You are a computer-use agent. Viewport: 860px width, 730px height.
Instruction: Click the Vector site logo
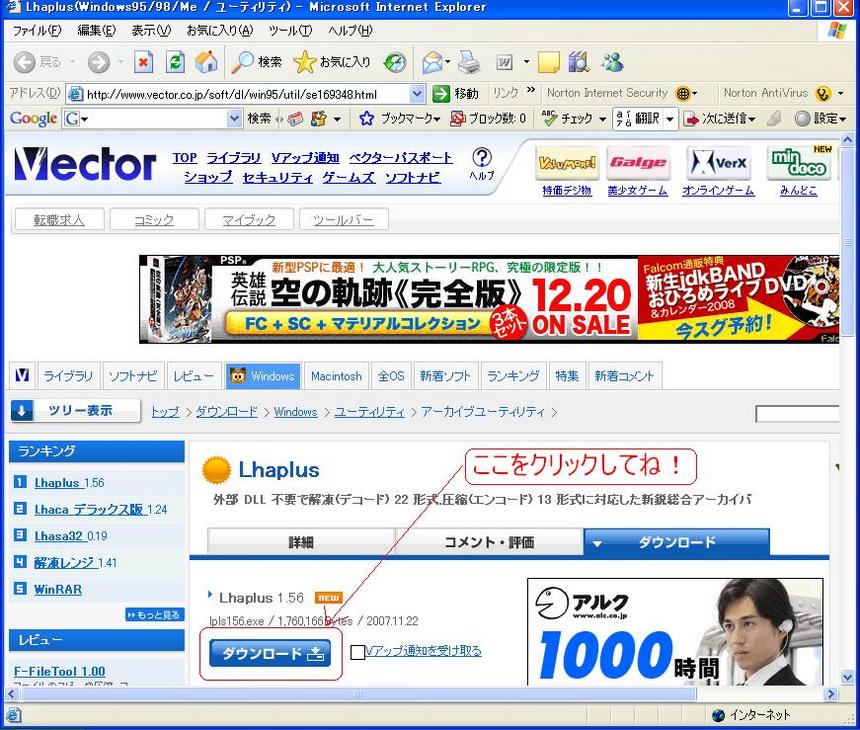tap(85, 164)
